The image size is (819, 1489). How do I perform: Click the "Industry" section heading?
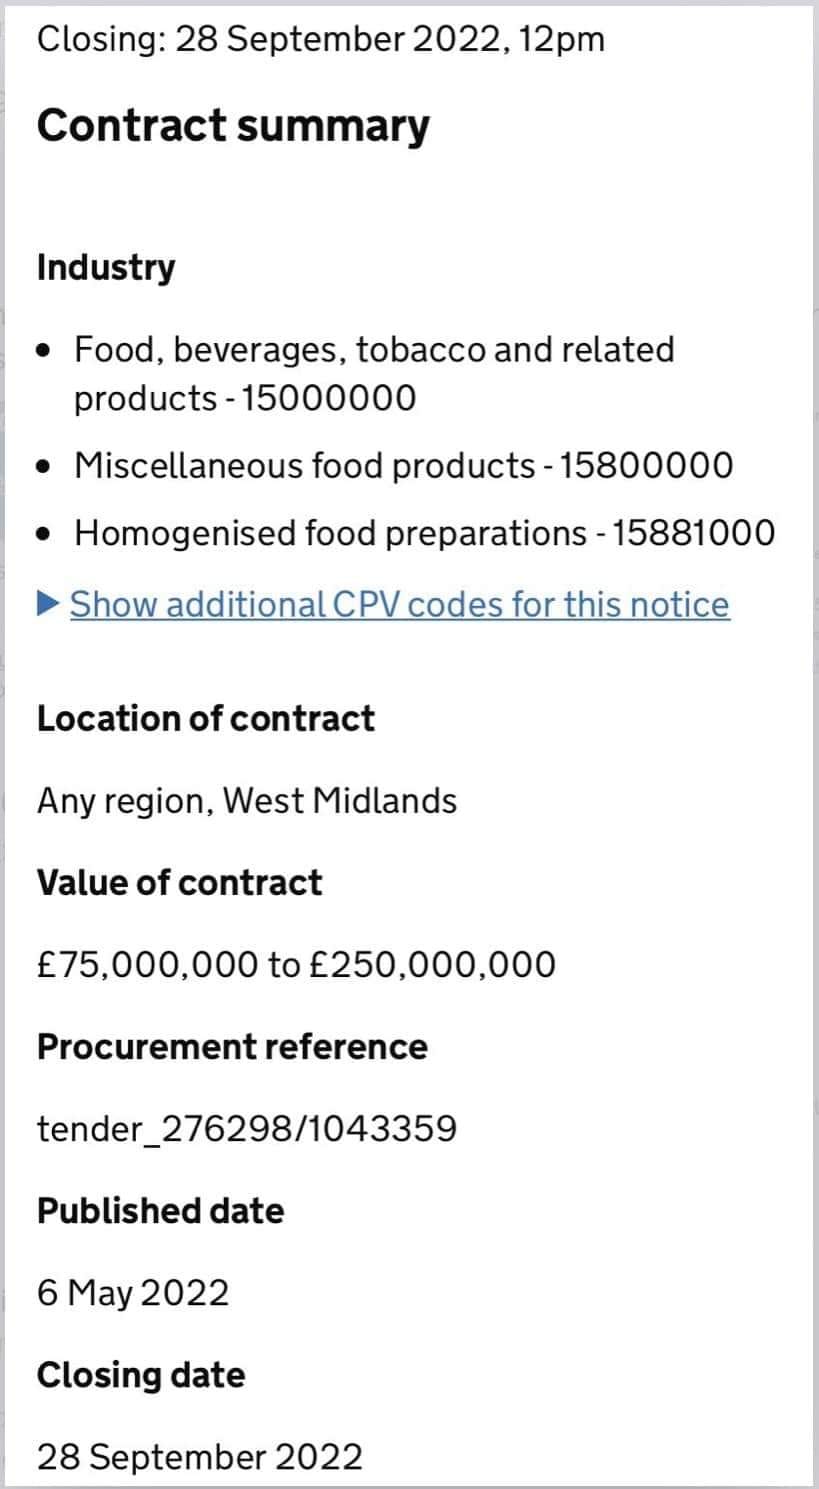pos(105,268)
